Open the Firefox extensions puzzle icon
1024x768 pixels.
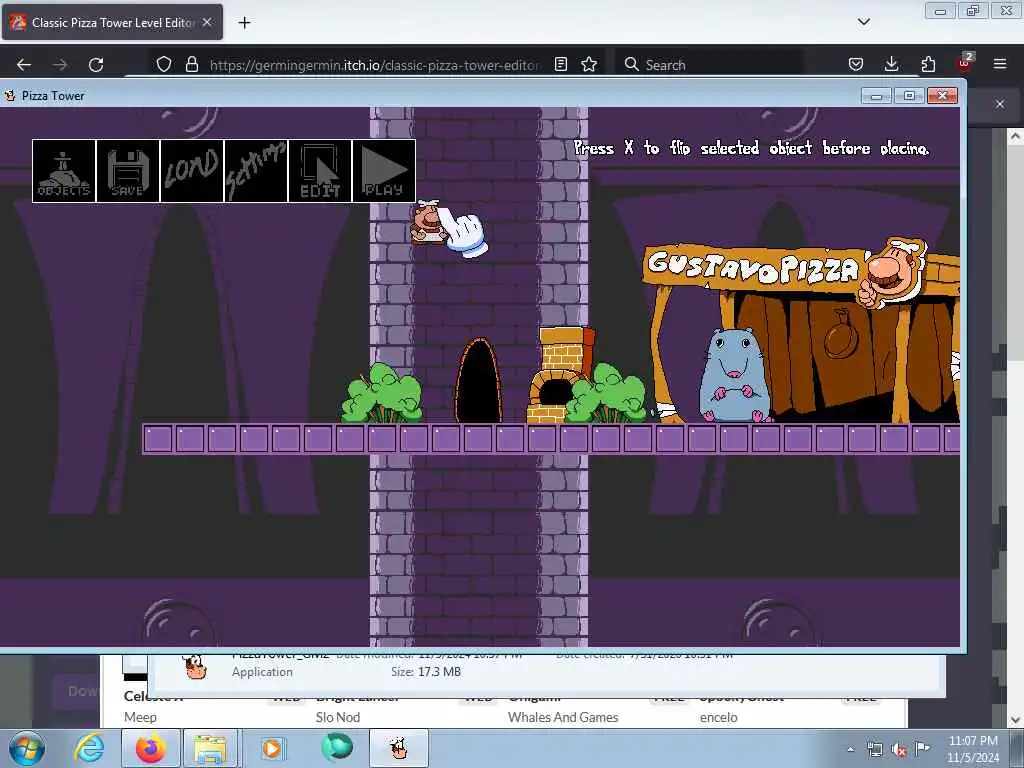tap(928, 65)
